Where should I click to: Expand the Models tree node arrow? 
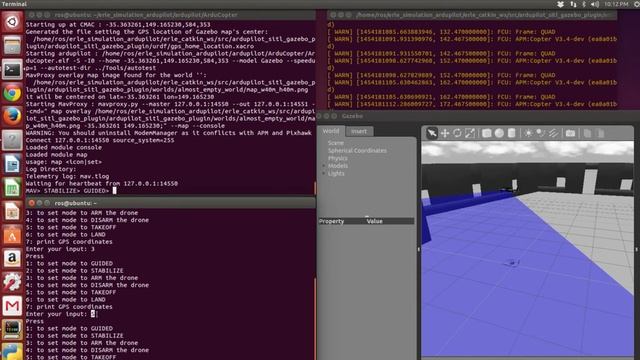[x=324, y=166]
